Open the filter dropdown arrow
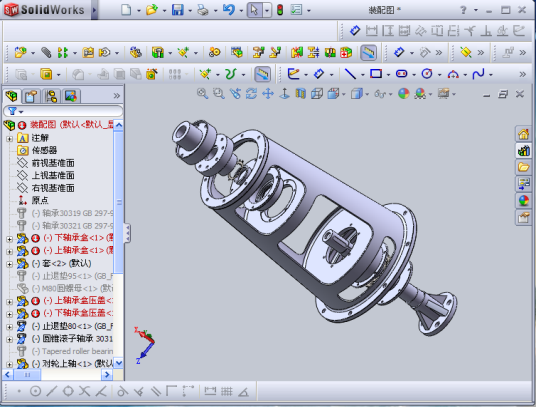 pyautogui.click(x=21, y=112)
